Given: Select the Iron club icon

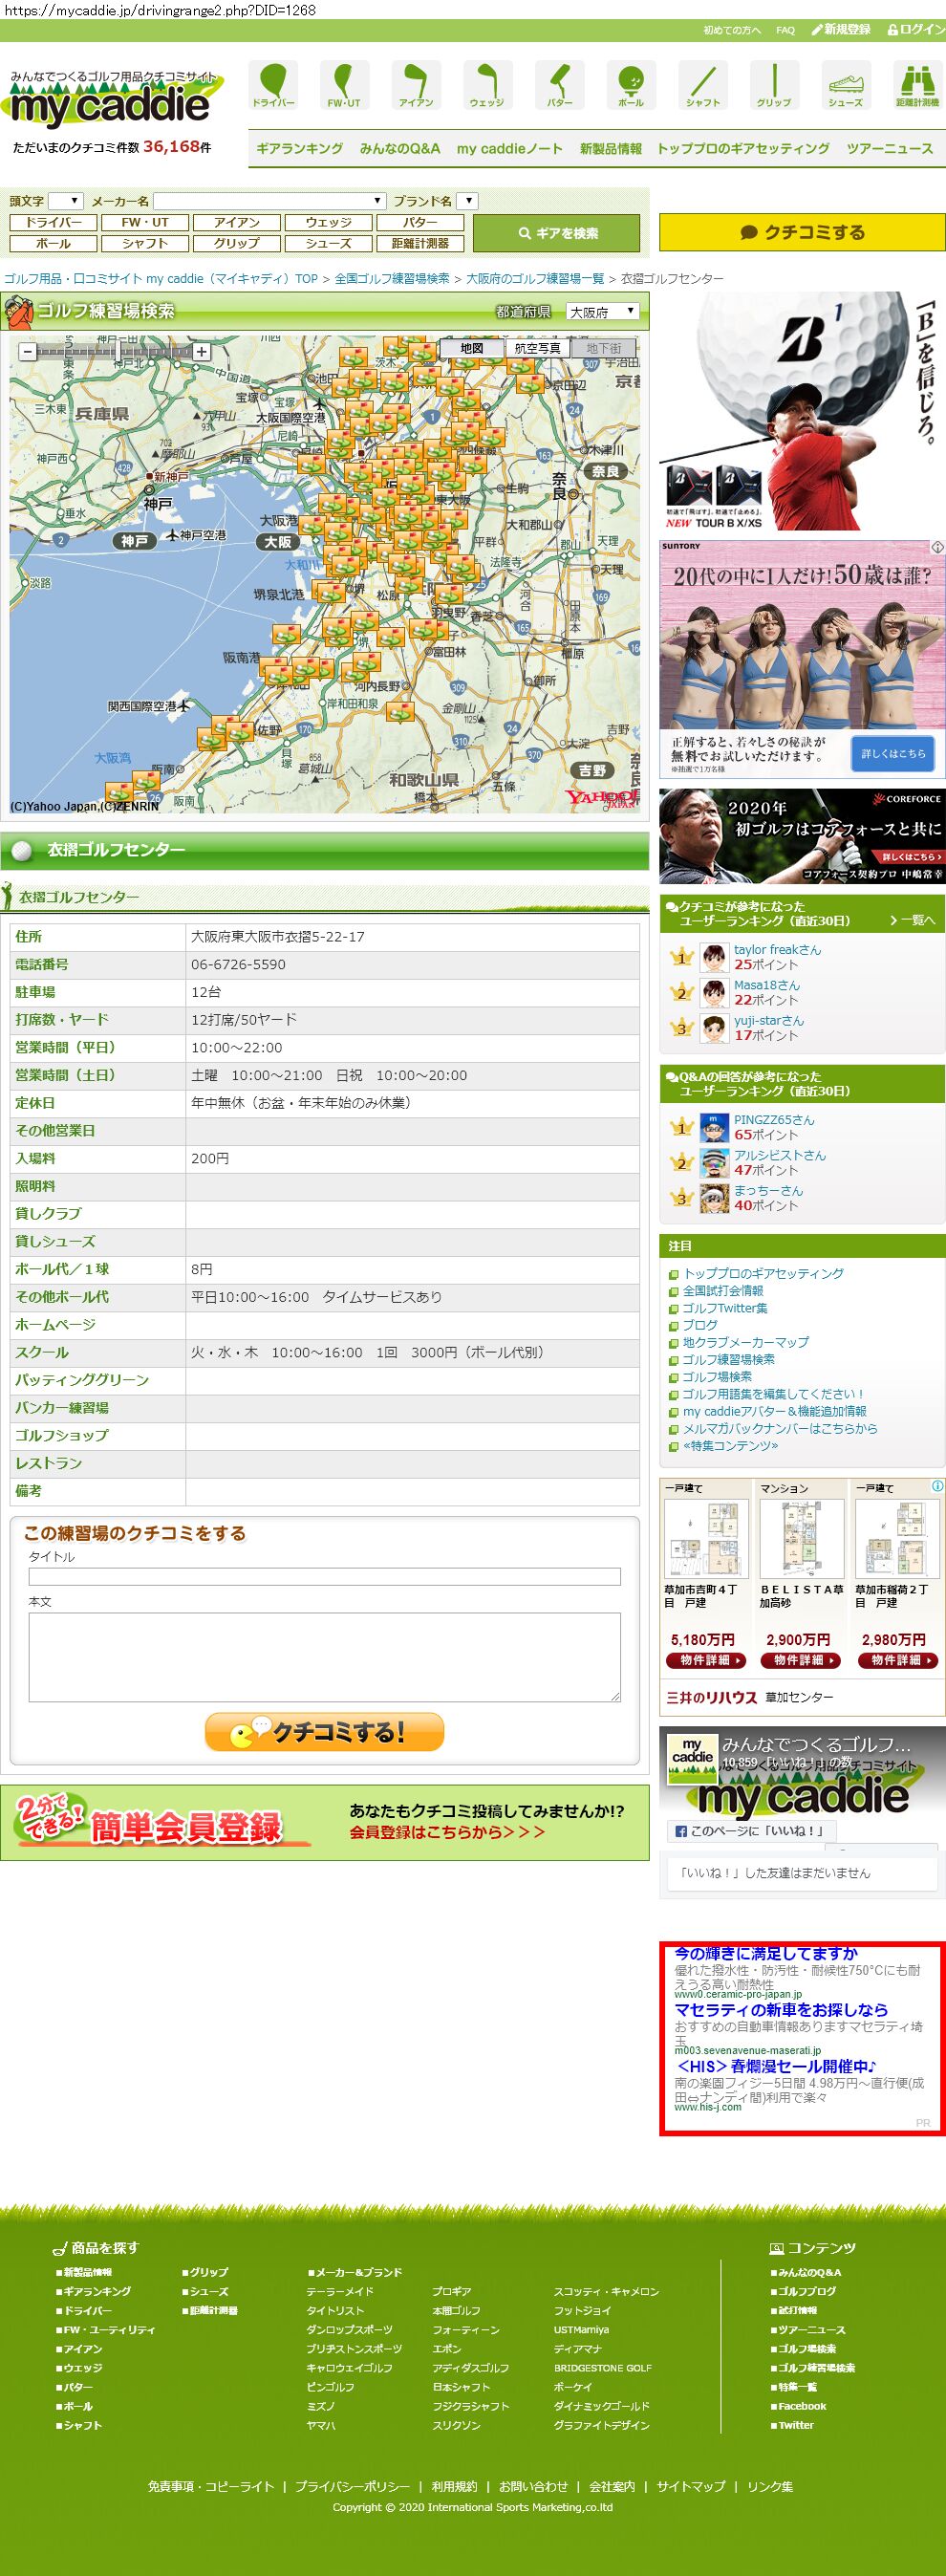Looking at the screenshot, I should pos(416,84).
